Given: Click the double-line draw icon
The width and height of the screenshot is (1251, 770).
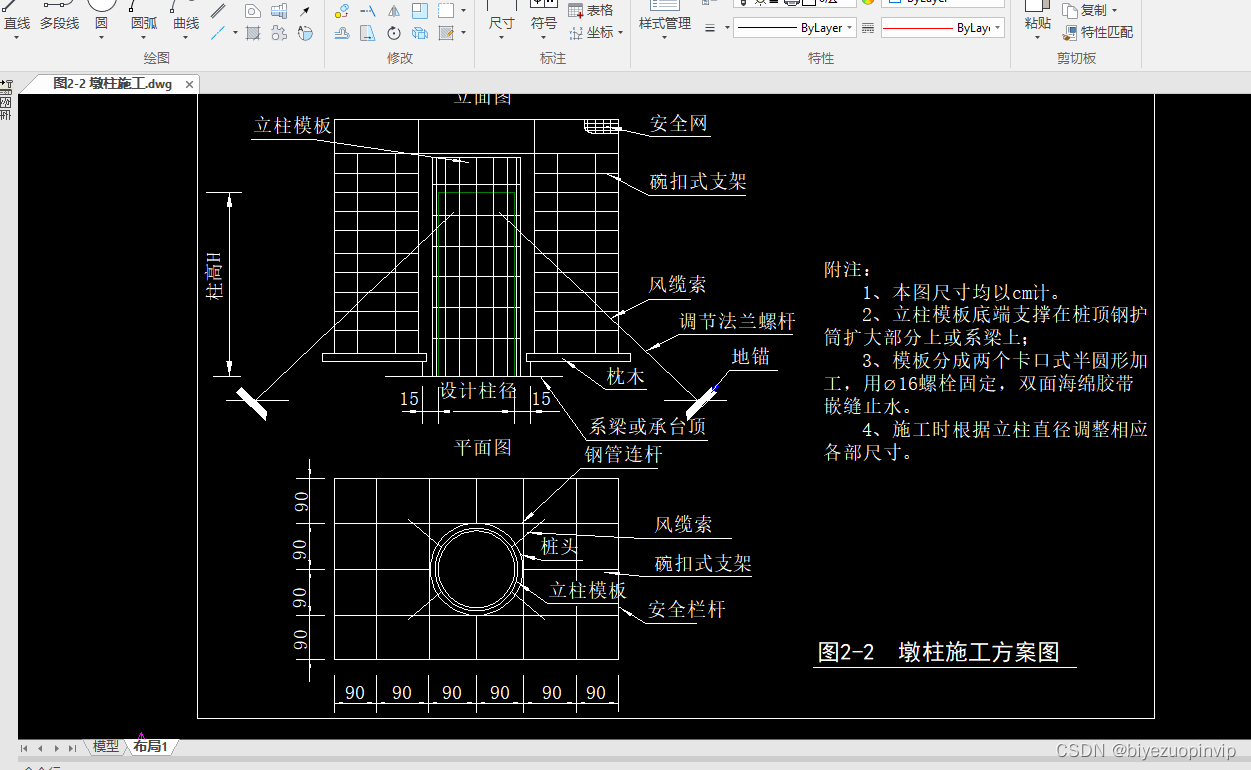Looking at the screenshot, I should 218,10.
